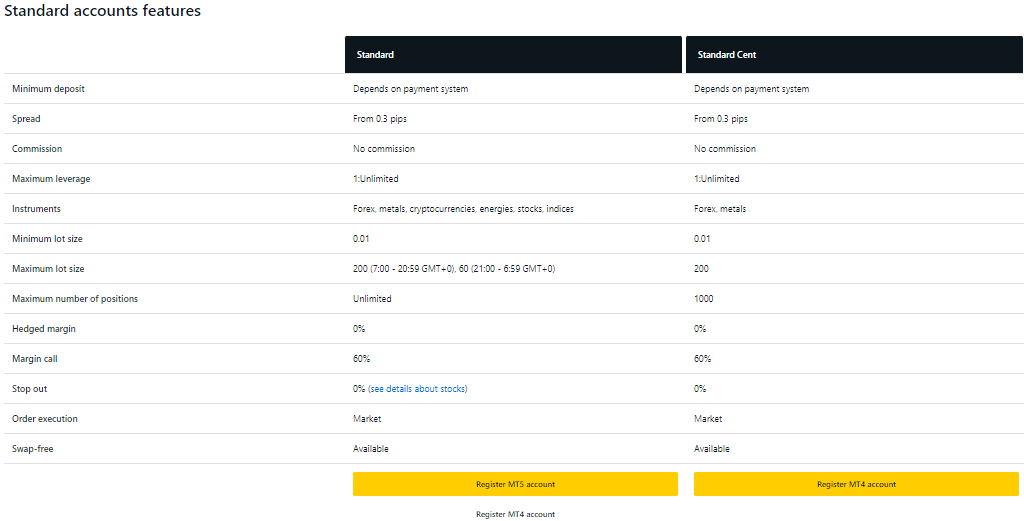Select the Commission row label

tap(37, 149)
